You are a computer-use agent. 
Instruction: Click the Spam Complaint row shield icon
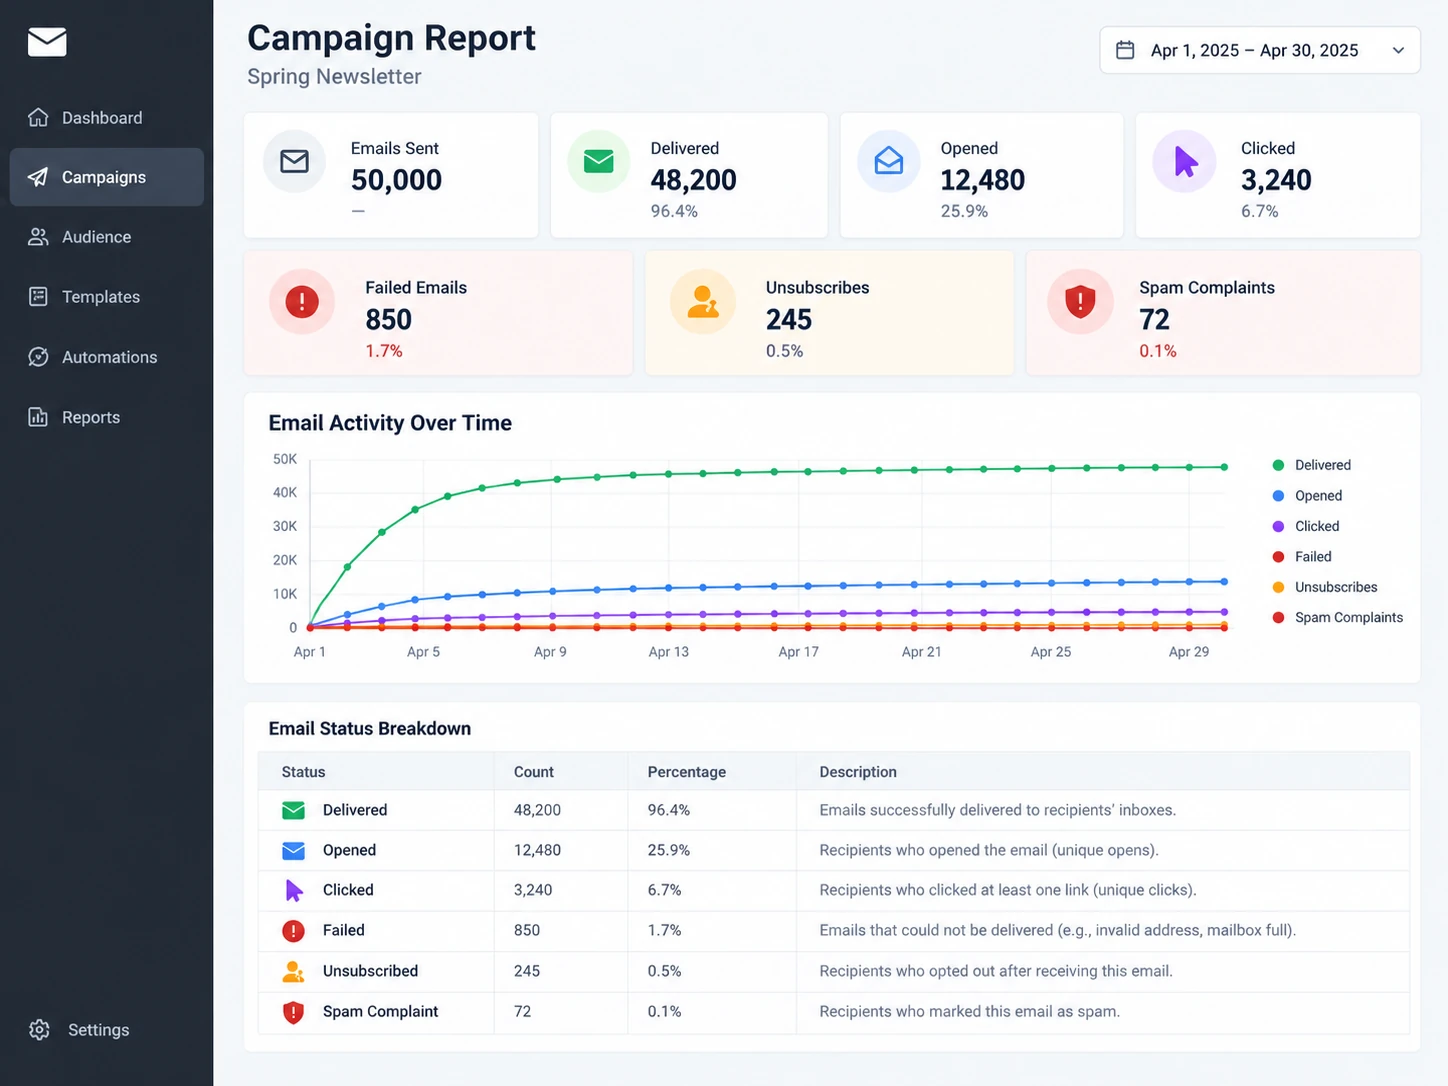click(293, 1012)
